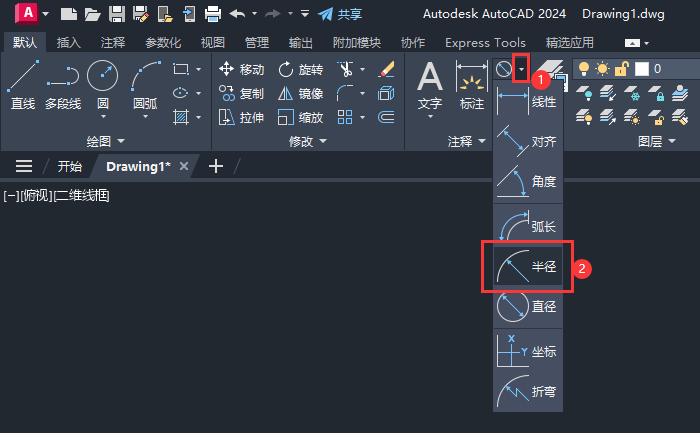Activate the Mirror (镜像) command

[300, 93]
